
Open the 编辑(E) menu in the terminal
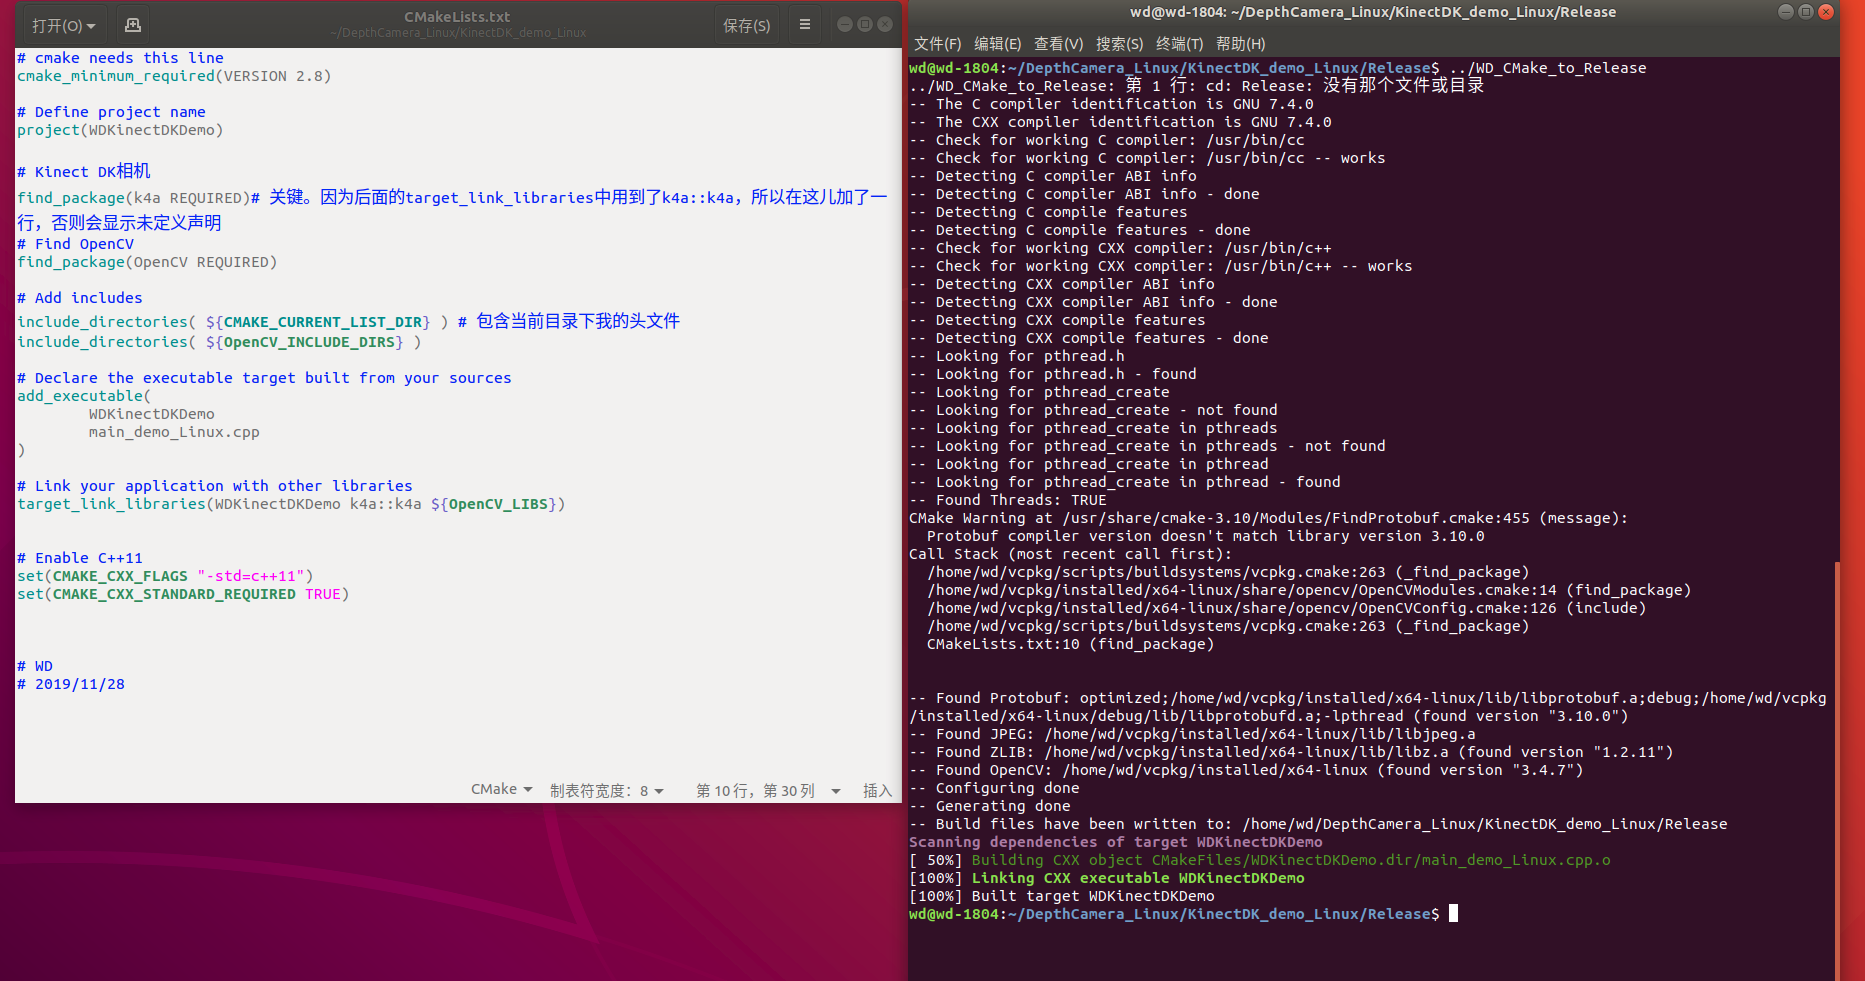pos(997,43)
